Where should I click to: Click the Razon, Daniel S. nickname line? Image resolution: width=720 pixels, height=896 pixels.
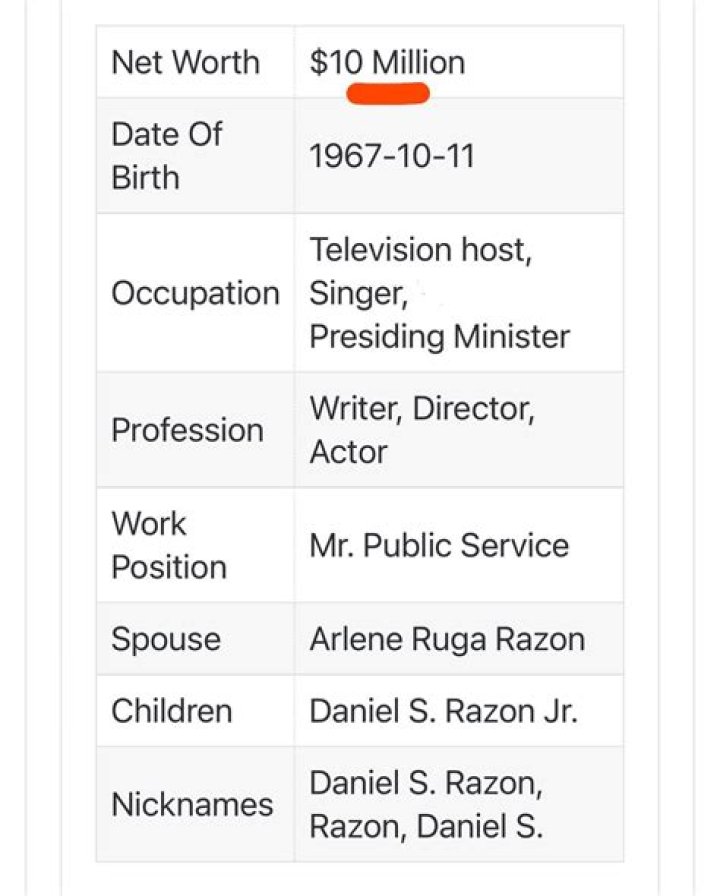(426, 827)
